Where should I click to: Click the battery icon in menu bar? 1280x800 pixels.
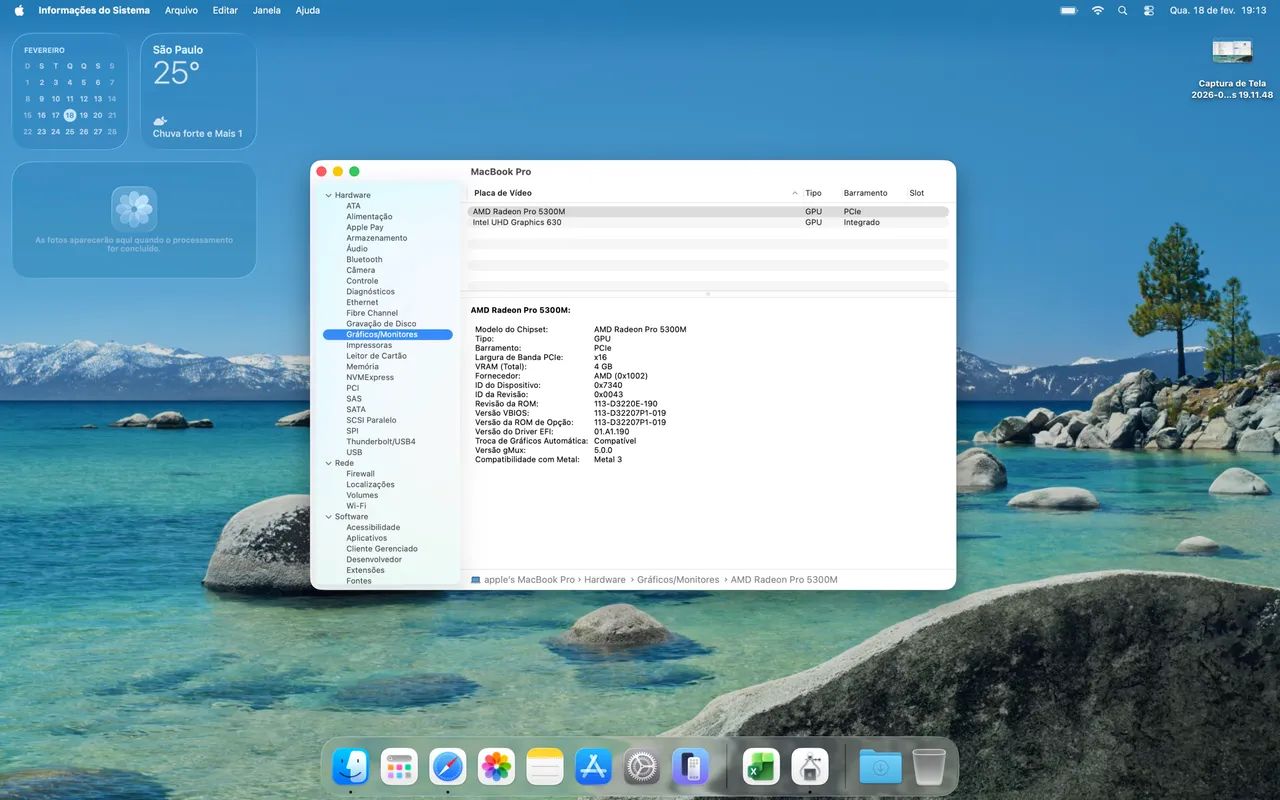(x=1067, y=10)
